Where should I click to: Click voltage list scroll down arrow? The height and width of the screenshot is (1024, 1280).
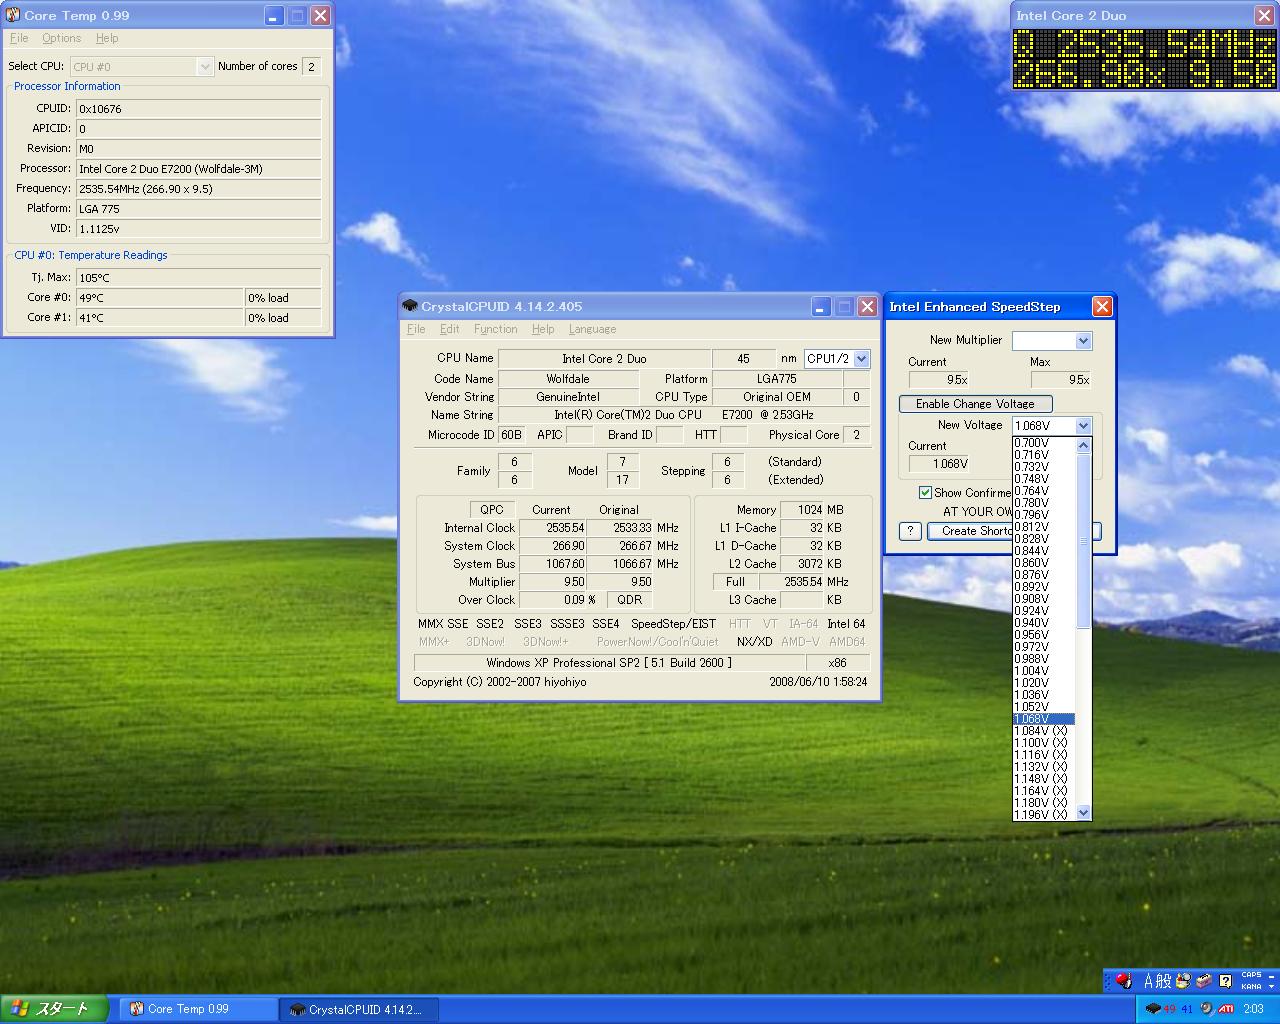coord(1083,812)
